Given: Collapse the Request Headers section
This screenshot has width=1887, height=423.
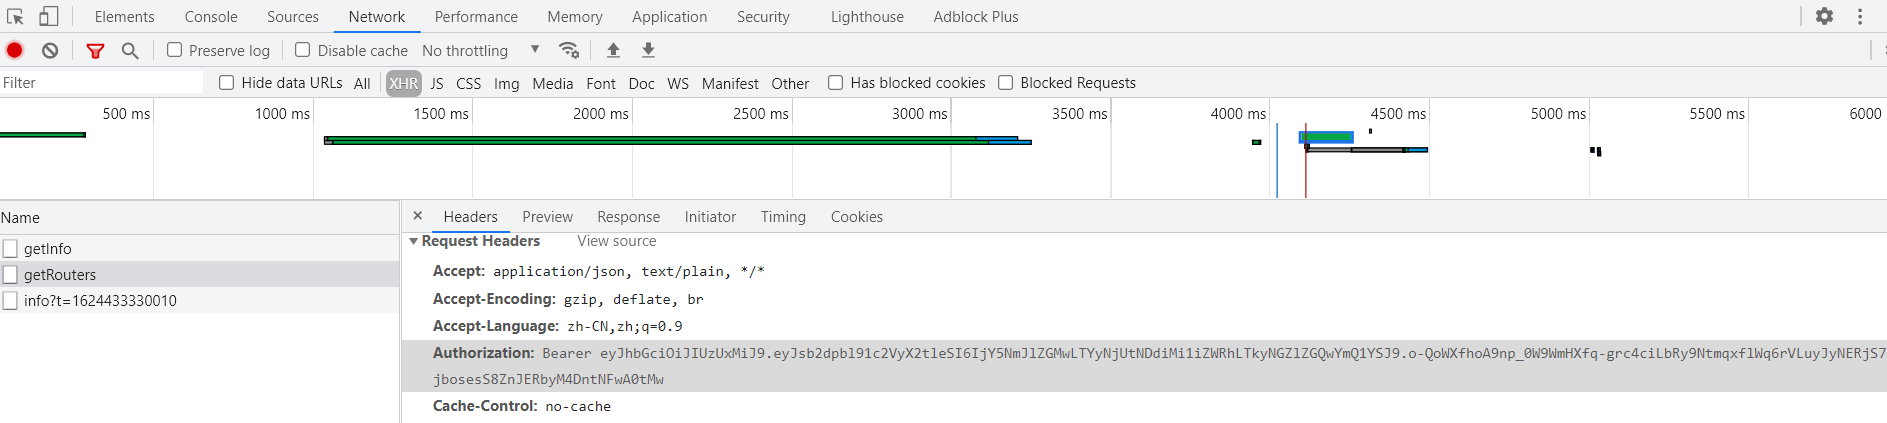Looking at the screenshot, I should [414, 241].
